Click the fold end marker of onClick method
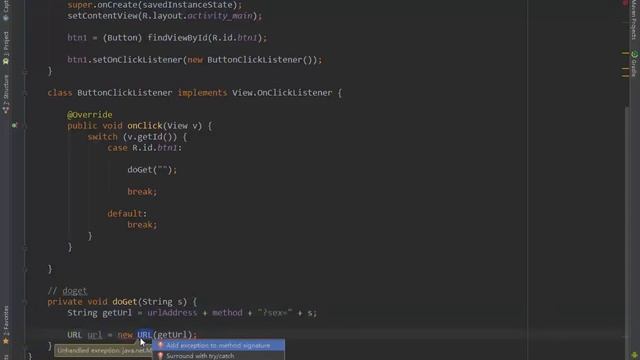 pyautogui.click(x=25, y=247)
